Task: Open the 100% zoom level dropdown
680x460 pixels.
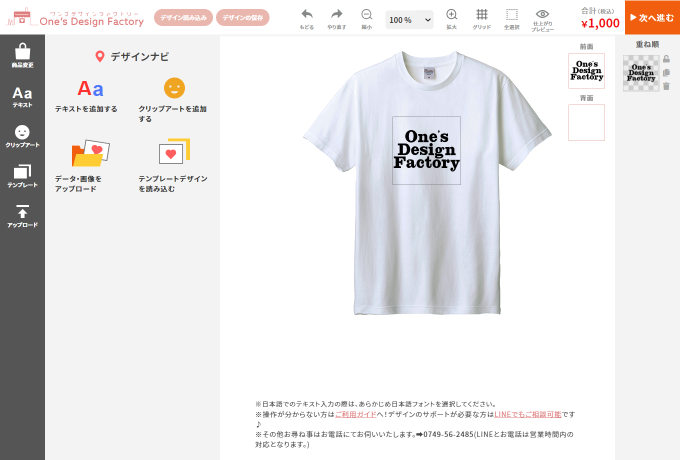Action: (409, 19)
